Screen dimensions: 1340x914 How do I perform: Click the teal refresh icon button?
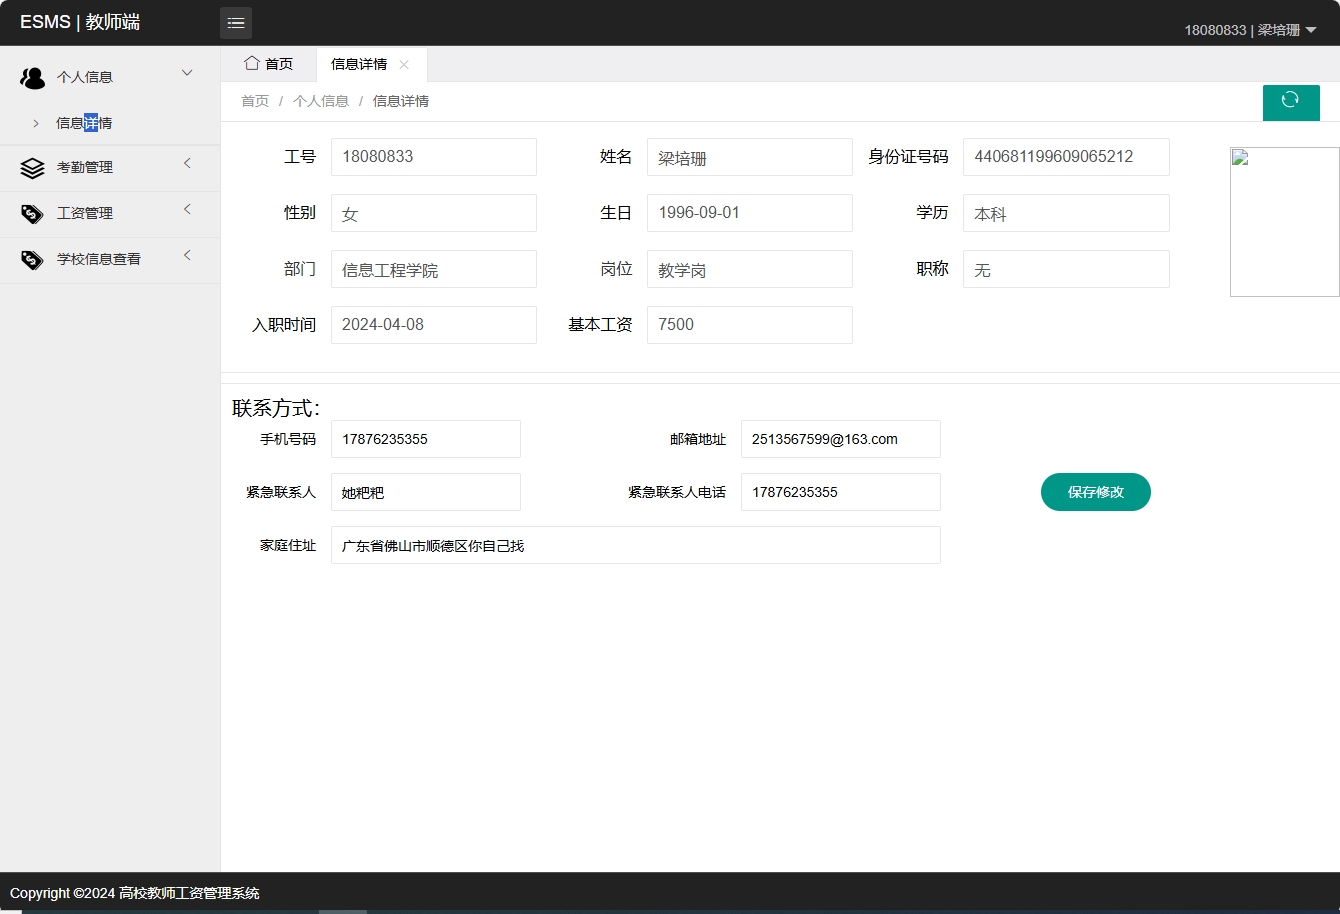tap(1291, 102)
